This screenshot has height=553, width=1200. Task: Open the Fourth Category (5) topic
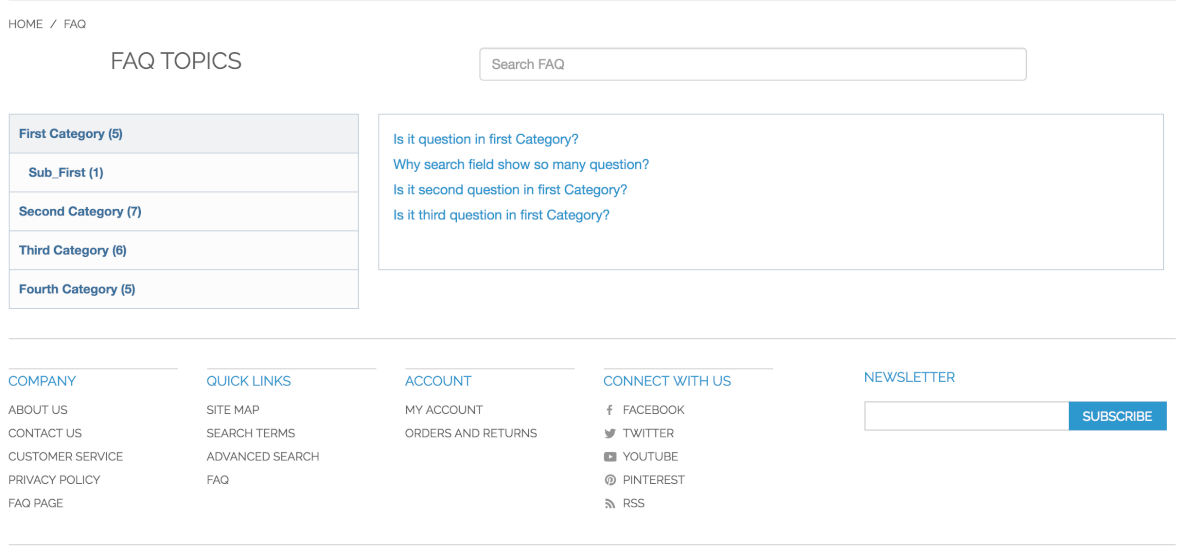click(x=77, y=290)
